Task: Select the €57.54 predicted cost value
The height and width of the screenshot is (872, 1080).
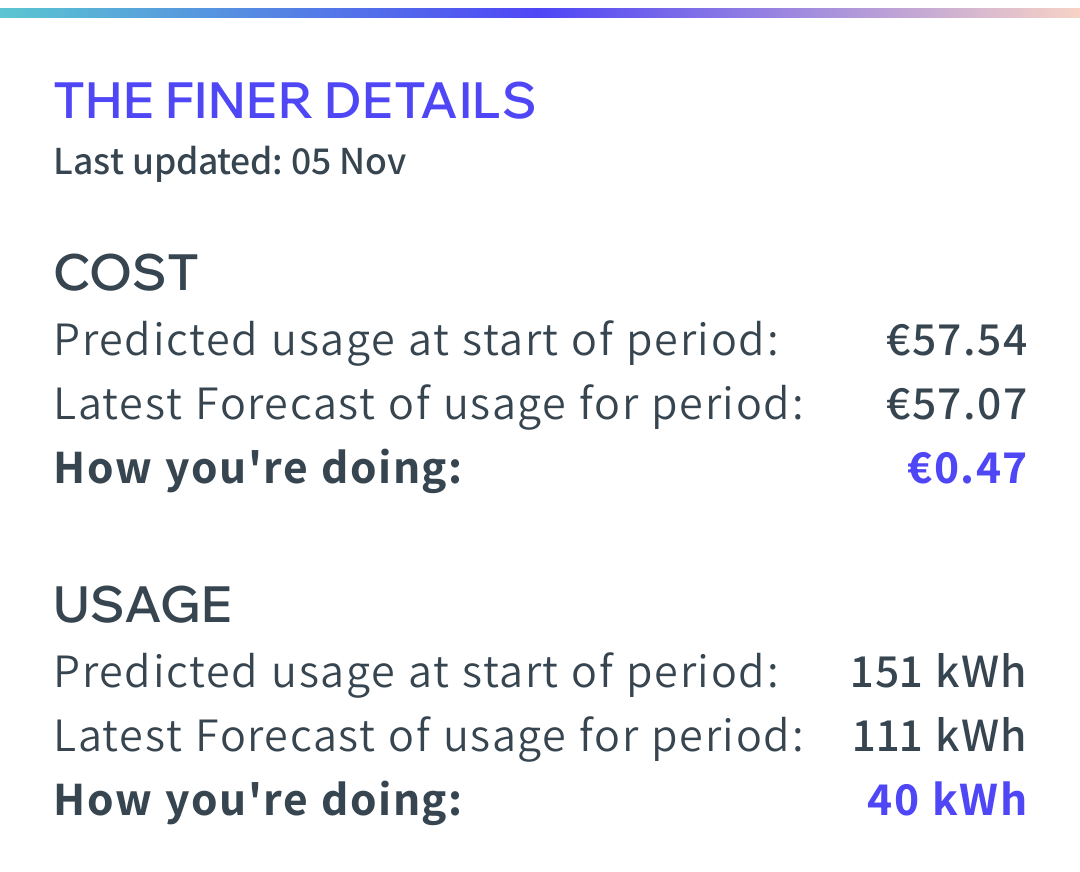Action: pos(956,340)
